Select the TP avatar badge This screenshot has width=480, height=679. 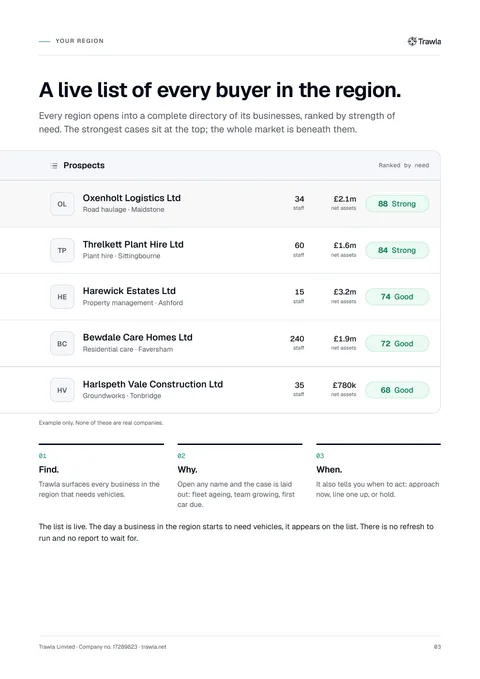[x=62, y=250]
